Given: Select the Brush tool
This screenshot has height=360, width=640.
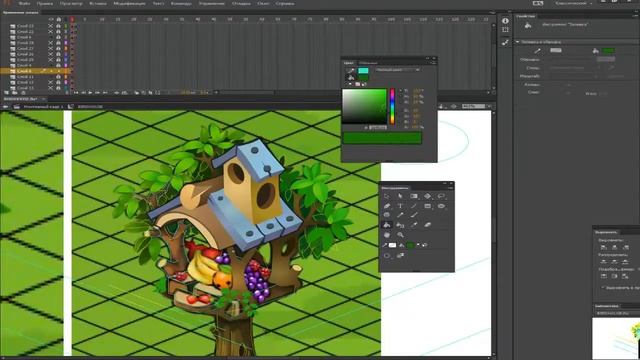Looking at the screenshot, I should tap(414, 215).
